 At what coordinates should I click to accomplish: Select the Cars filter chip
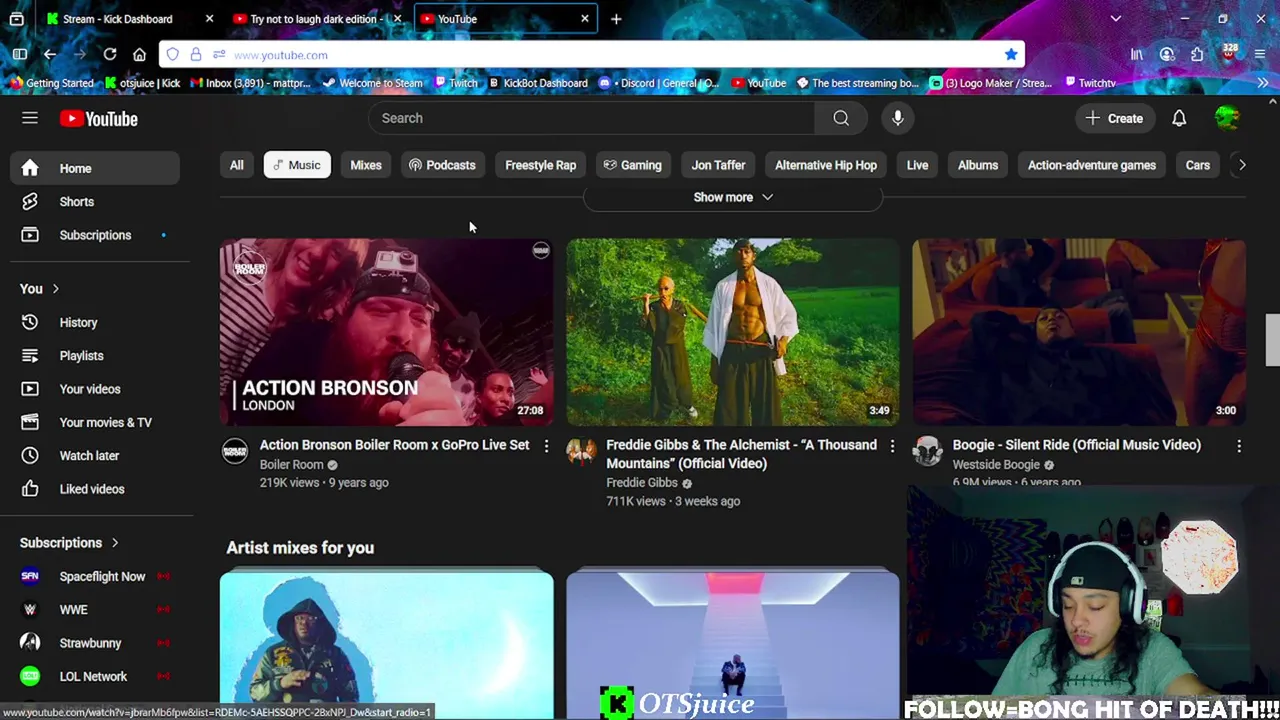pos(1197,165)
